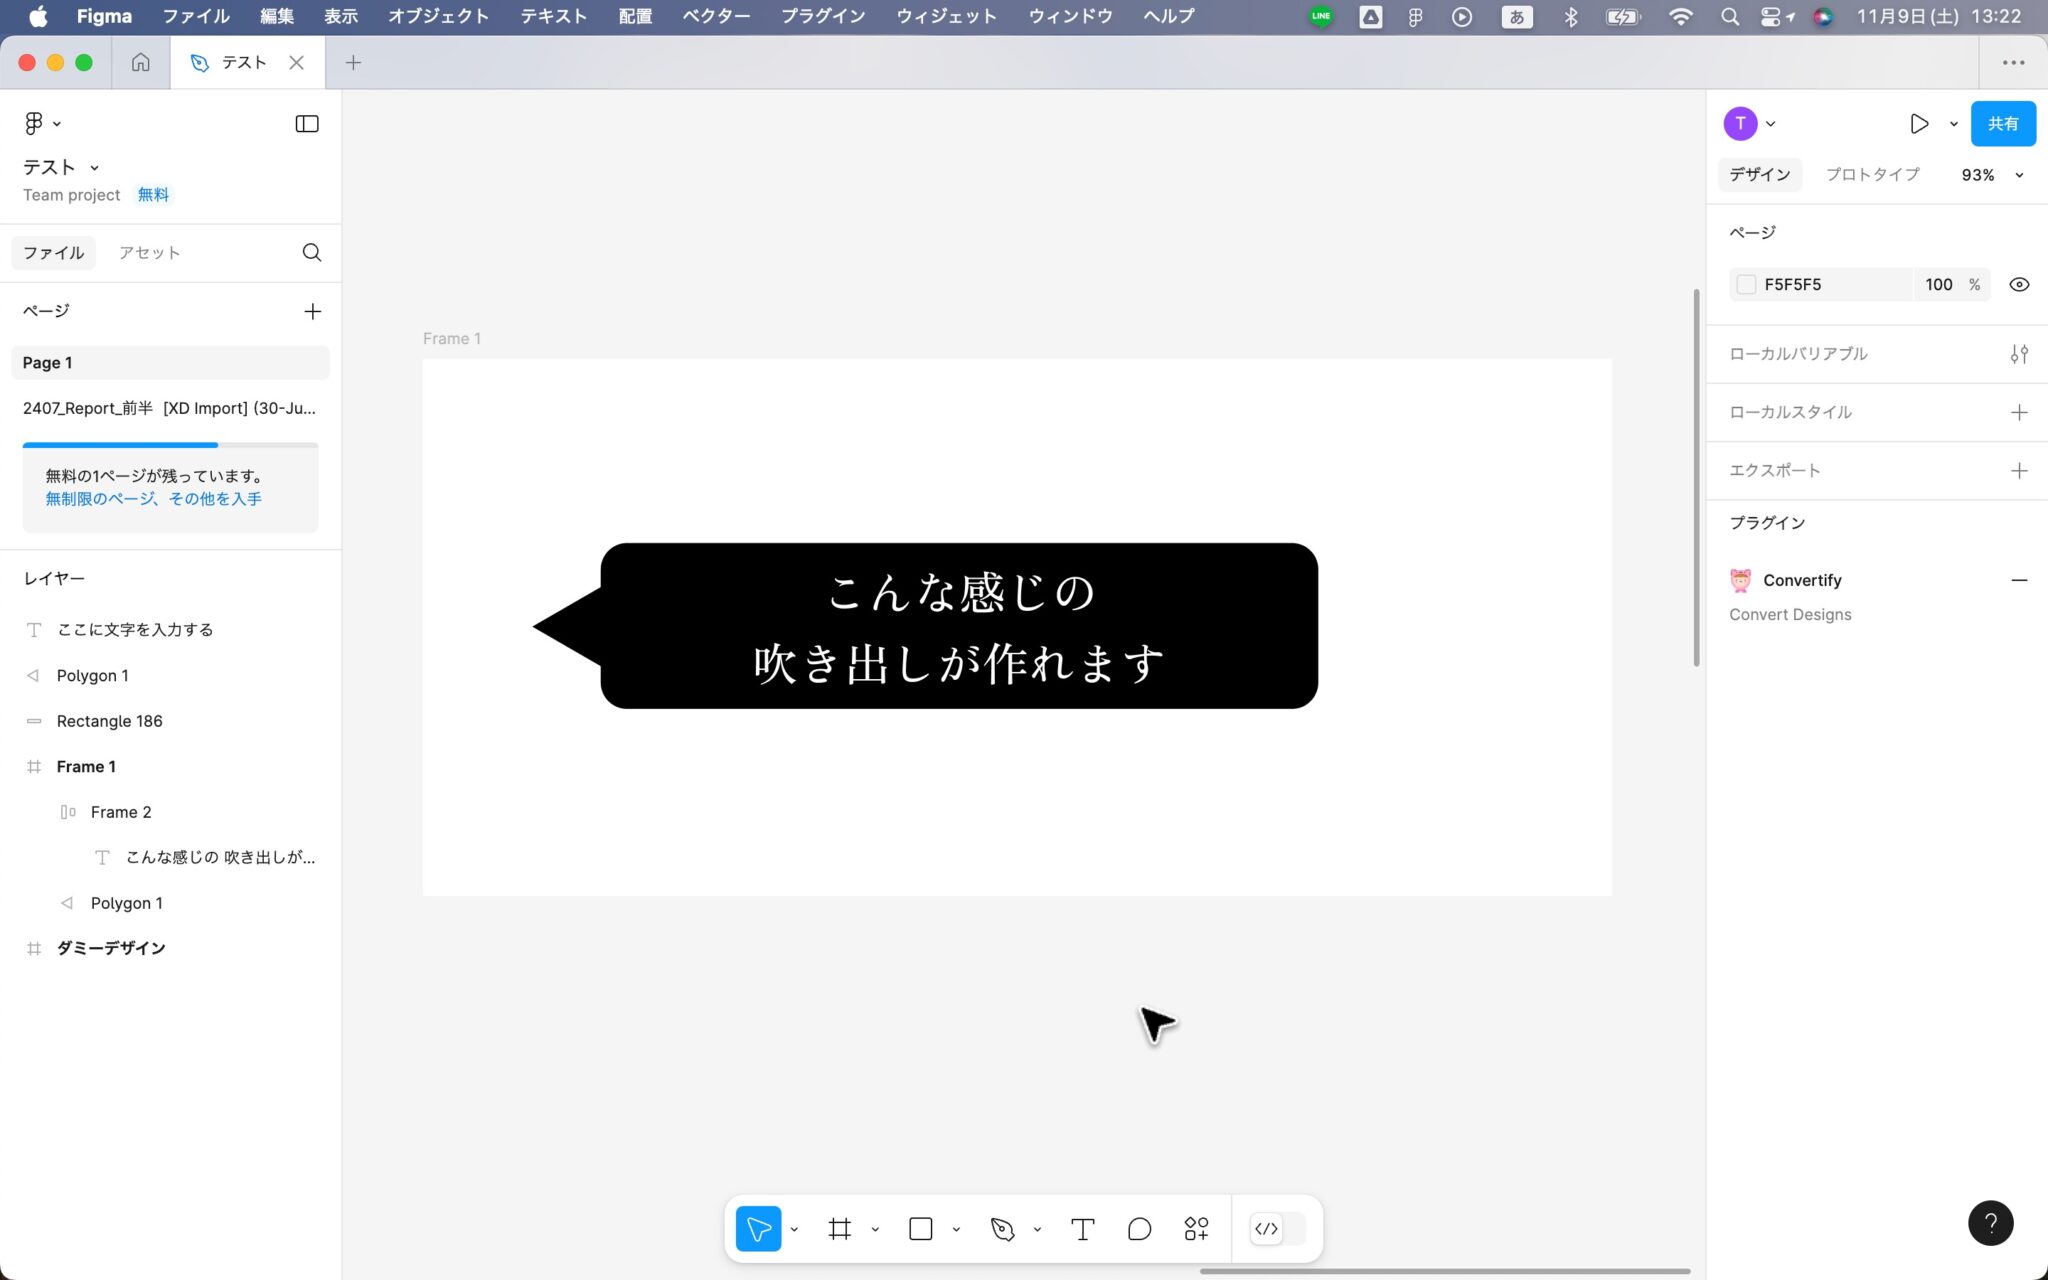The image size is (2048, 1280).
Task: Select the Frame tool
Action: pyautogui.click(x=840, y=1228)
